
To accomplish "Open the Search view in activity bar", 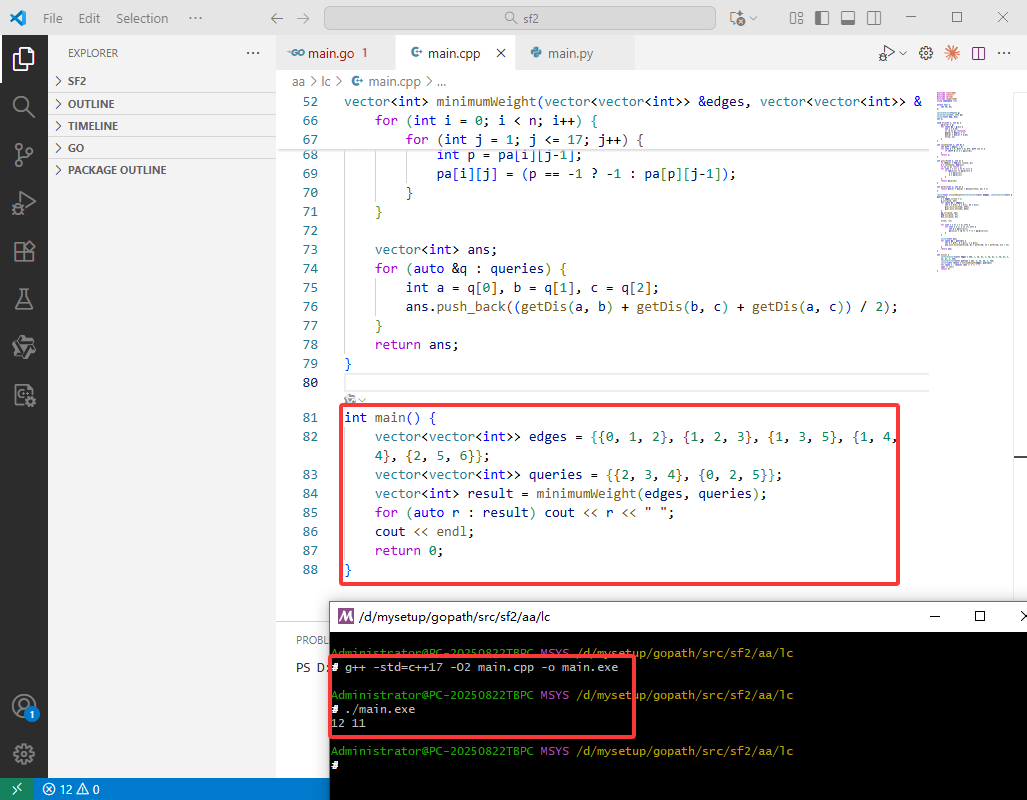I will (x=24, y=107).
